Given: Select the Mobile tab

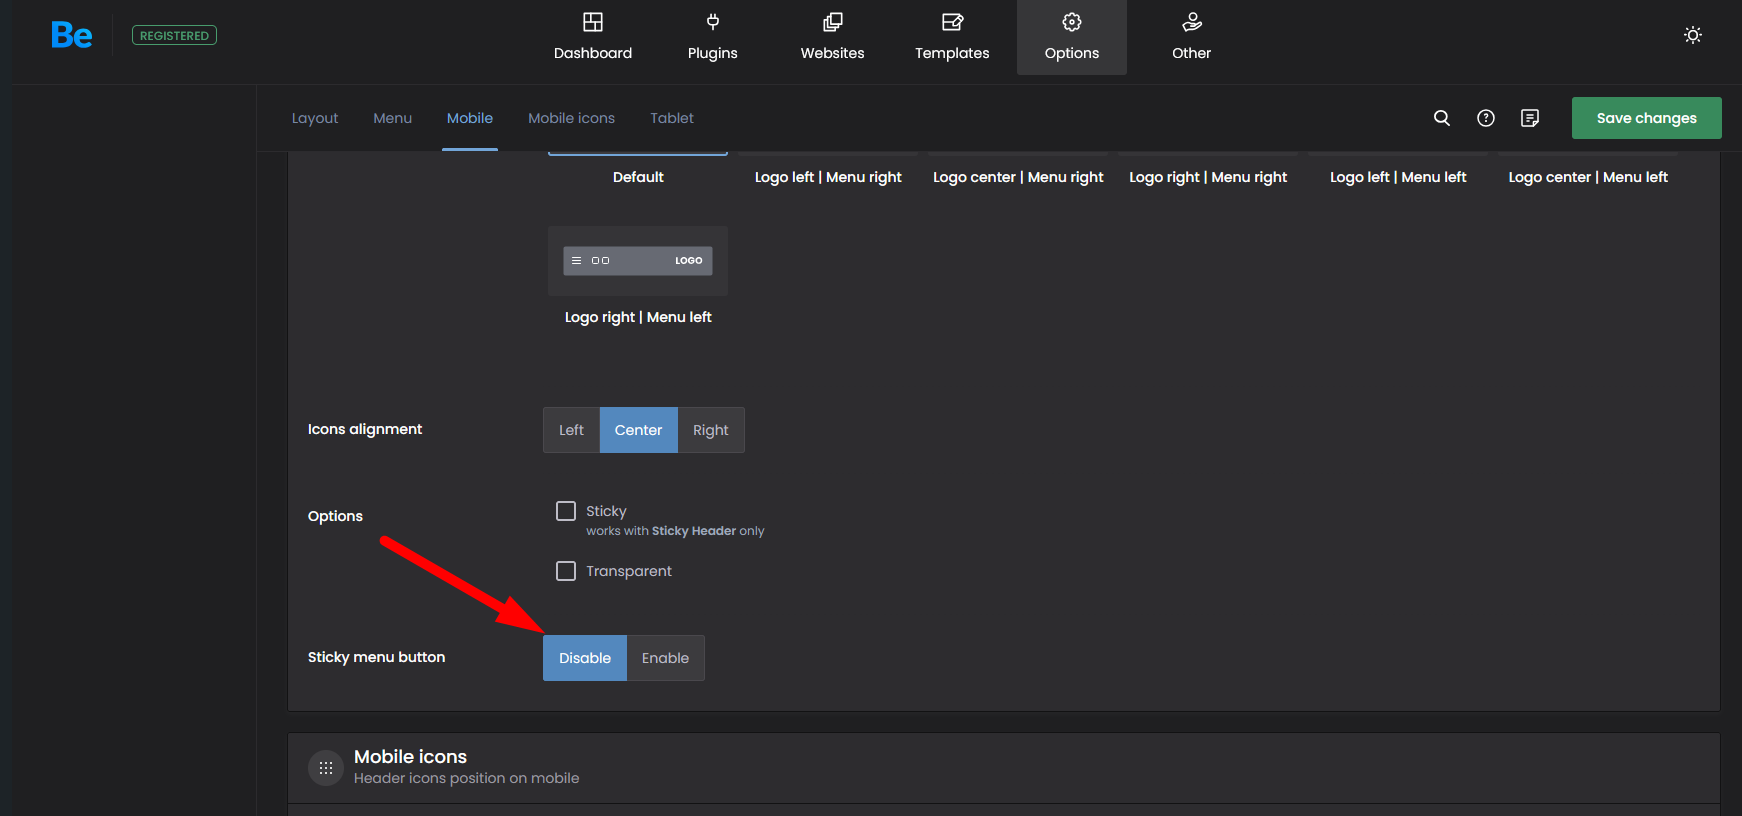Looking at the screenshot, I should (470, 118).
